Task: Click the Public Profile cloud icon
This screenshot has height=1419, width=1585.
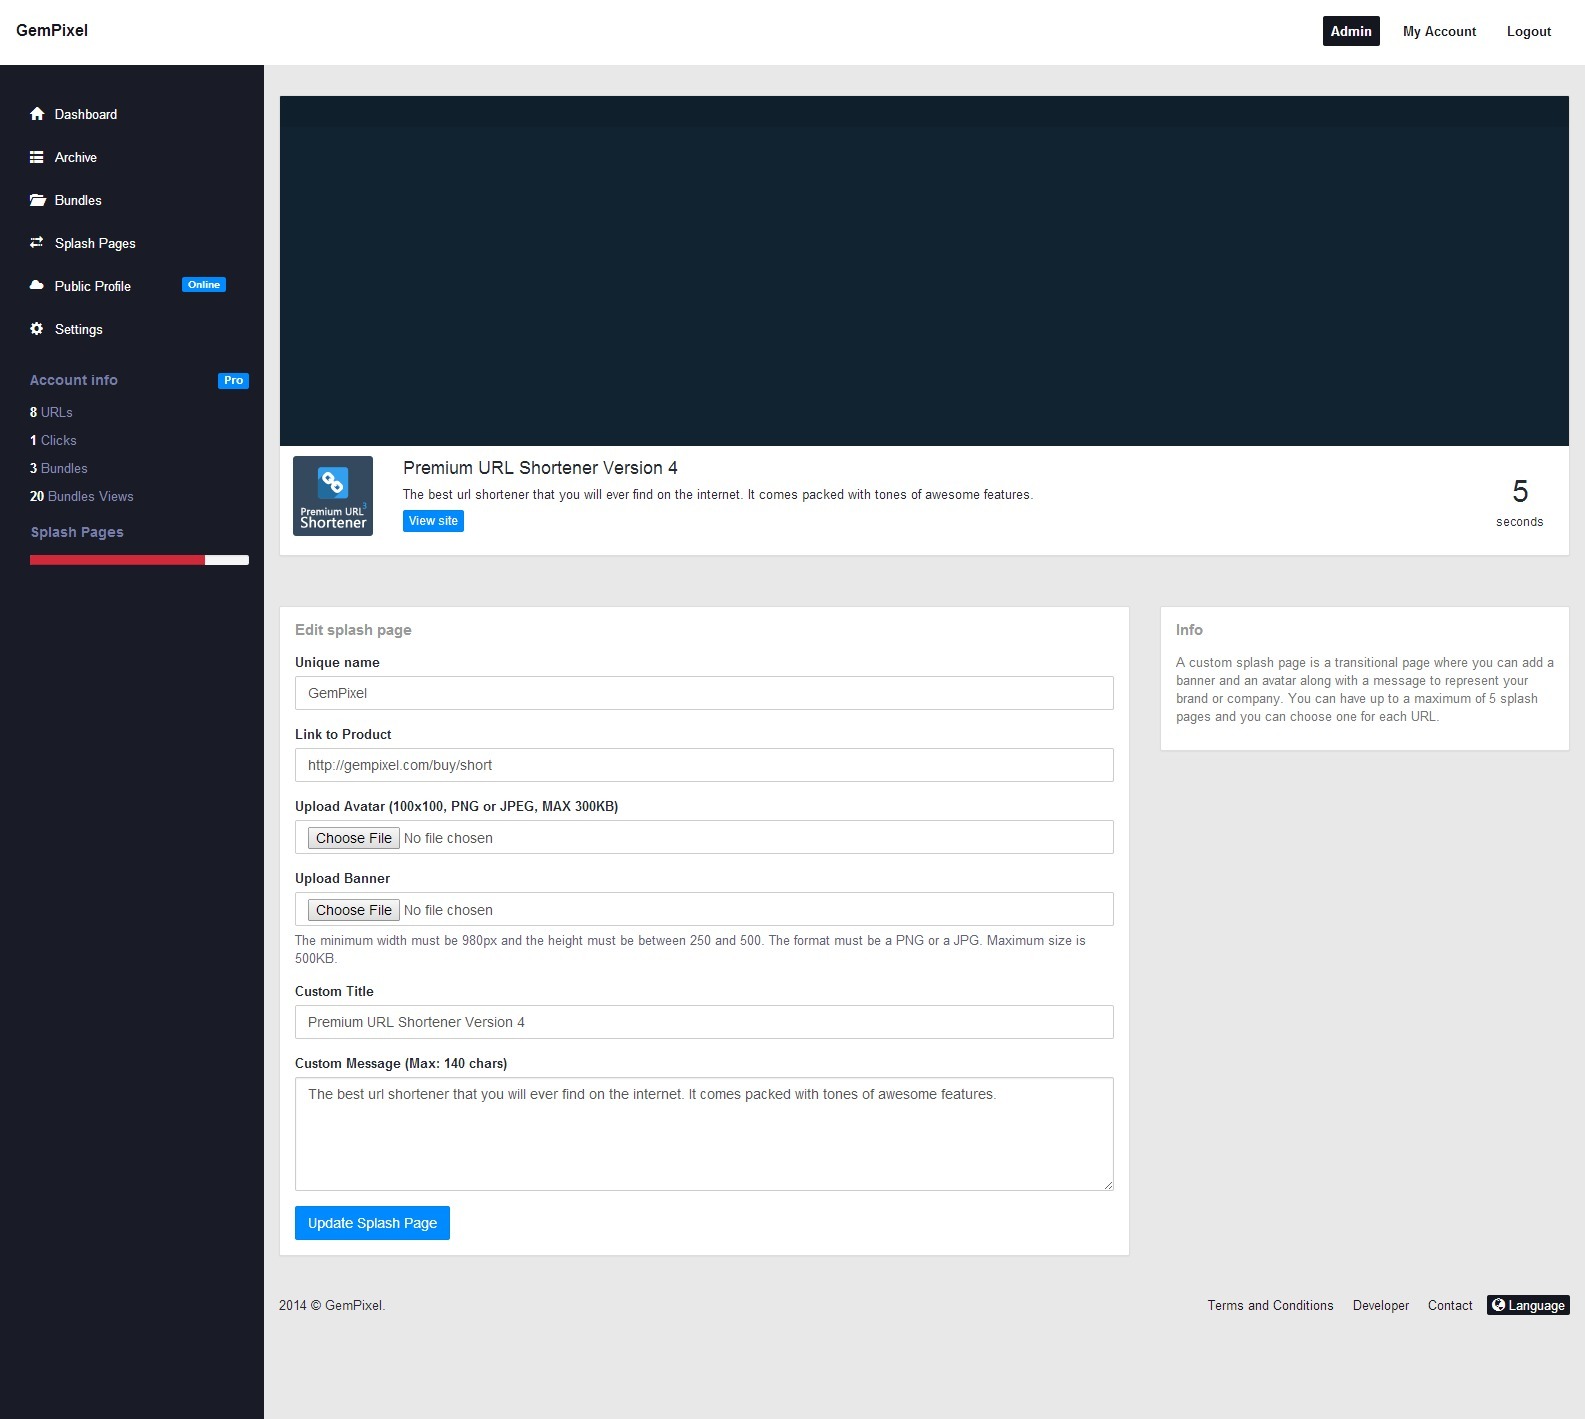Action: tap(37, 286)
